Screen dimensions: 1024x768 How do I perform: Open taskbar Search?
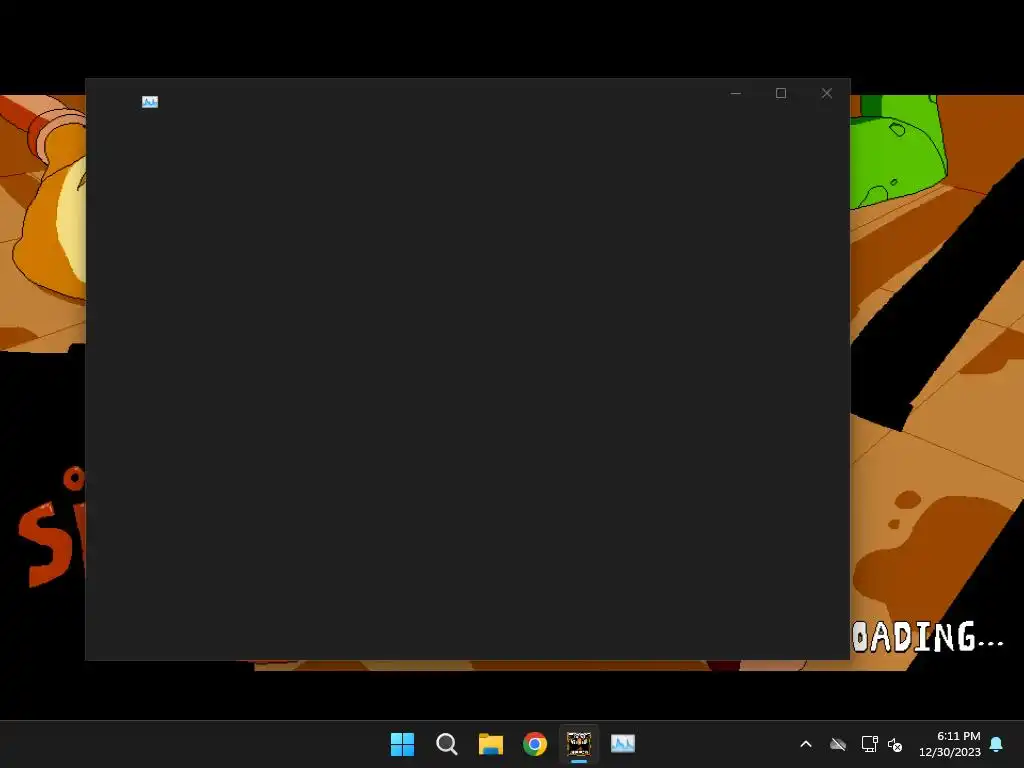click(447, 744)
